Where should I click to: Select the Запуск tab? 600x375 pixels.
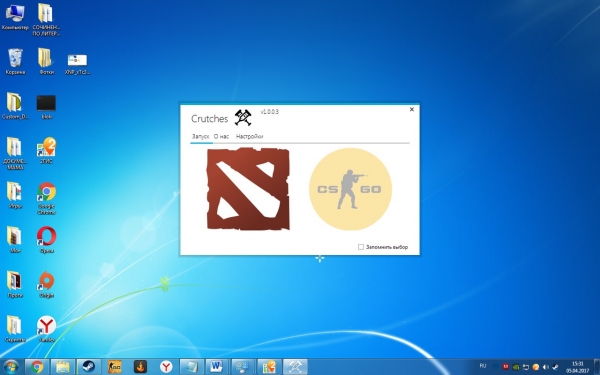201,136
